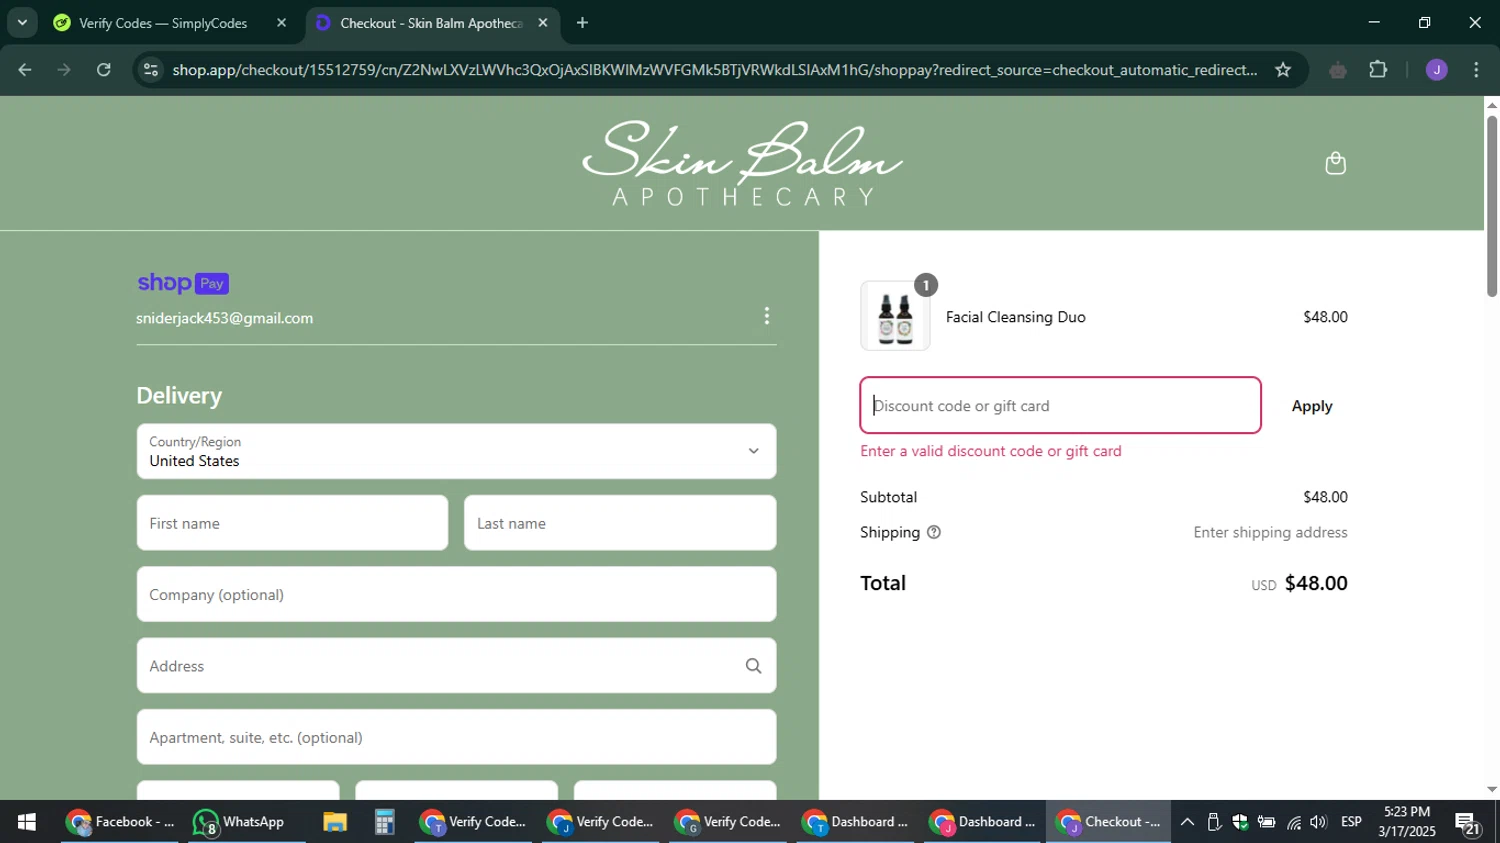Click the Company (optional) field
Viewport: 1500px width, 843px height.
pos(456,594)
